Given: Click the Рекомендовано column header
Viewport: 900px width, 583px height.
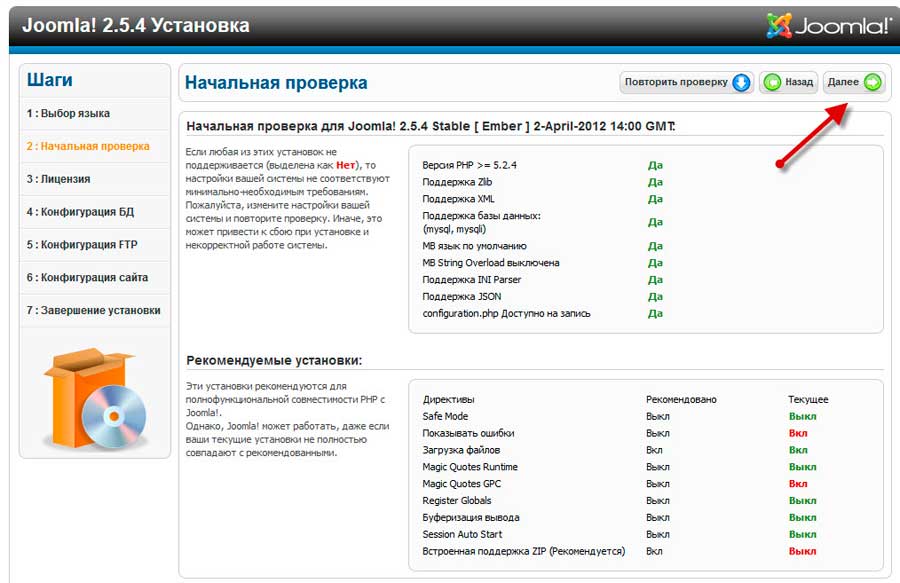Looking at the screenshot, I should pyautogui.click(x=681, y=399).
